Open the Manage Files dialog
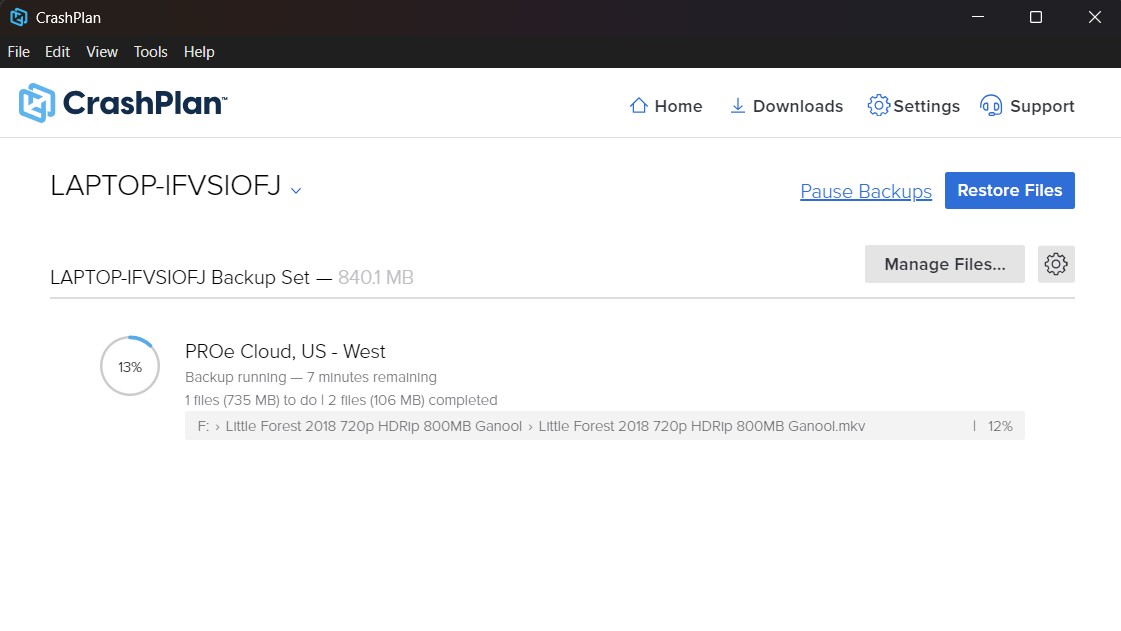Image resolution: width=1121 pixels, height=631 pixels. [944, 264]
